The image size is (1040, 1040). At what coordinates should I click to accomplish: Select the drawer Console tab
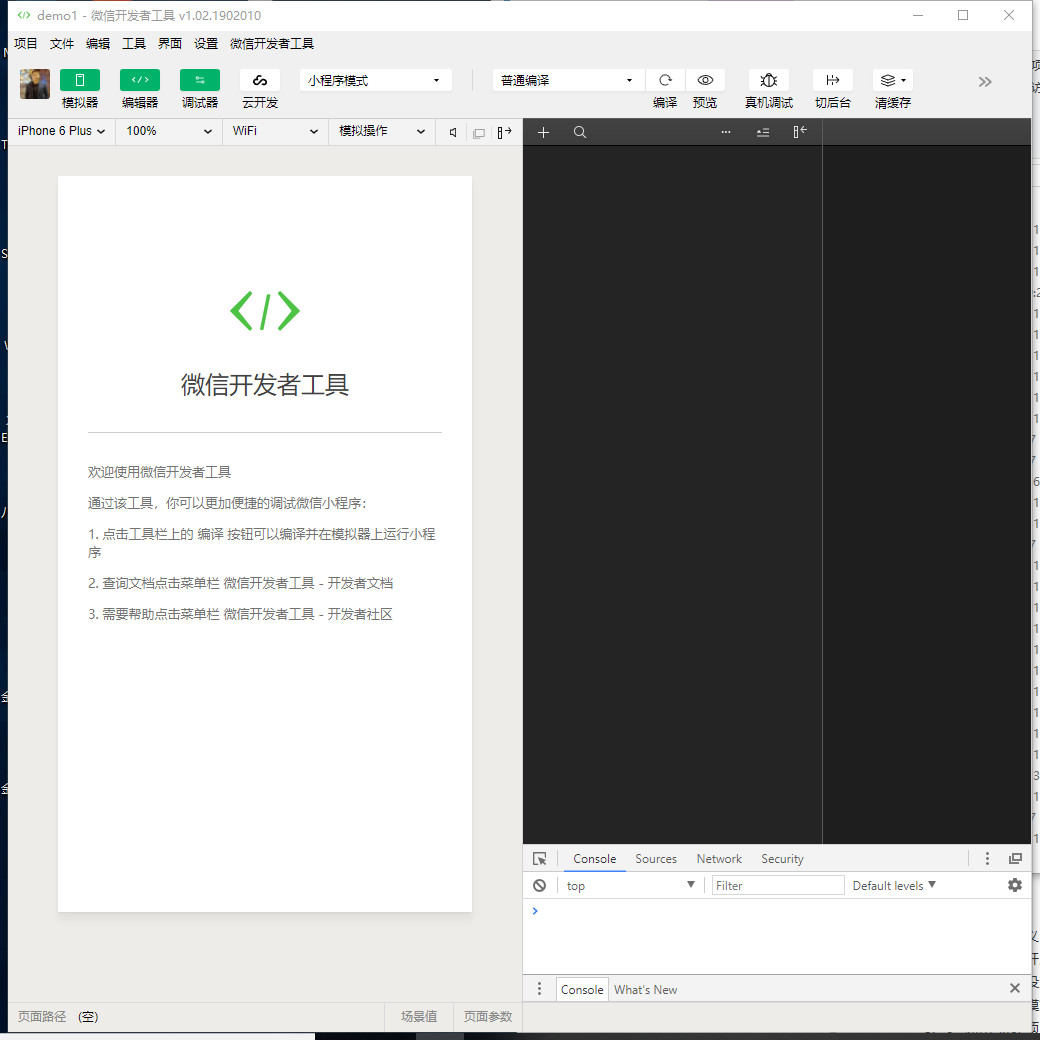(582, 990)
